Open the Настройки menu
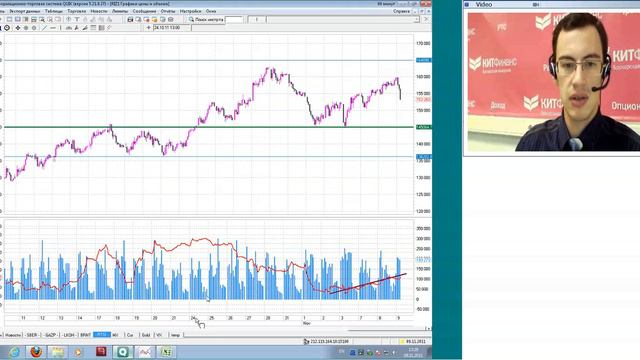640x360 pixels. click(190, 11)
